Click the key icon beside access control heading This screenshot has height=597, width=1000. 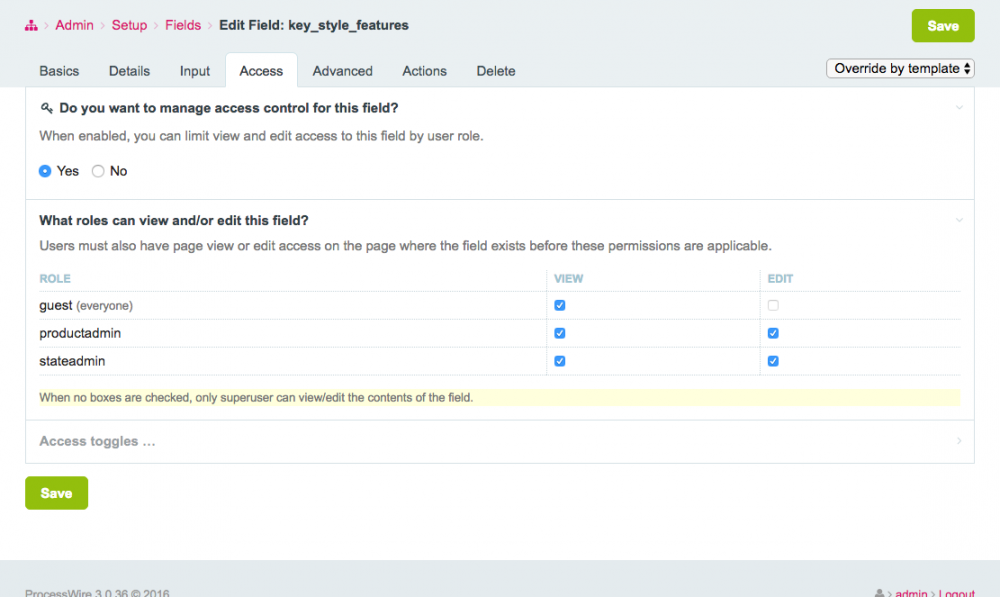(46, 107)
